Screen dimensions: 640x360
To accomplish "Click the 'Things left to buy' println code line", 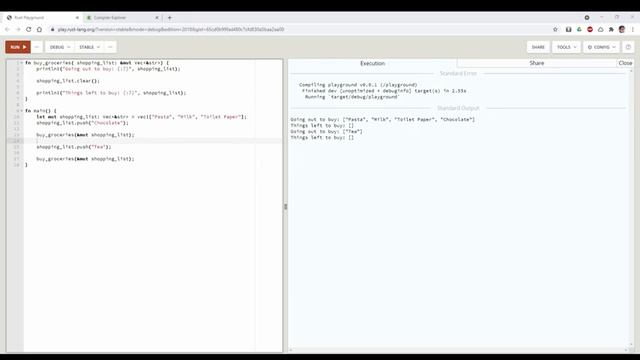I will click(x=111, y=93).
